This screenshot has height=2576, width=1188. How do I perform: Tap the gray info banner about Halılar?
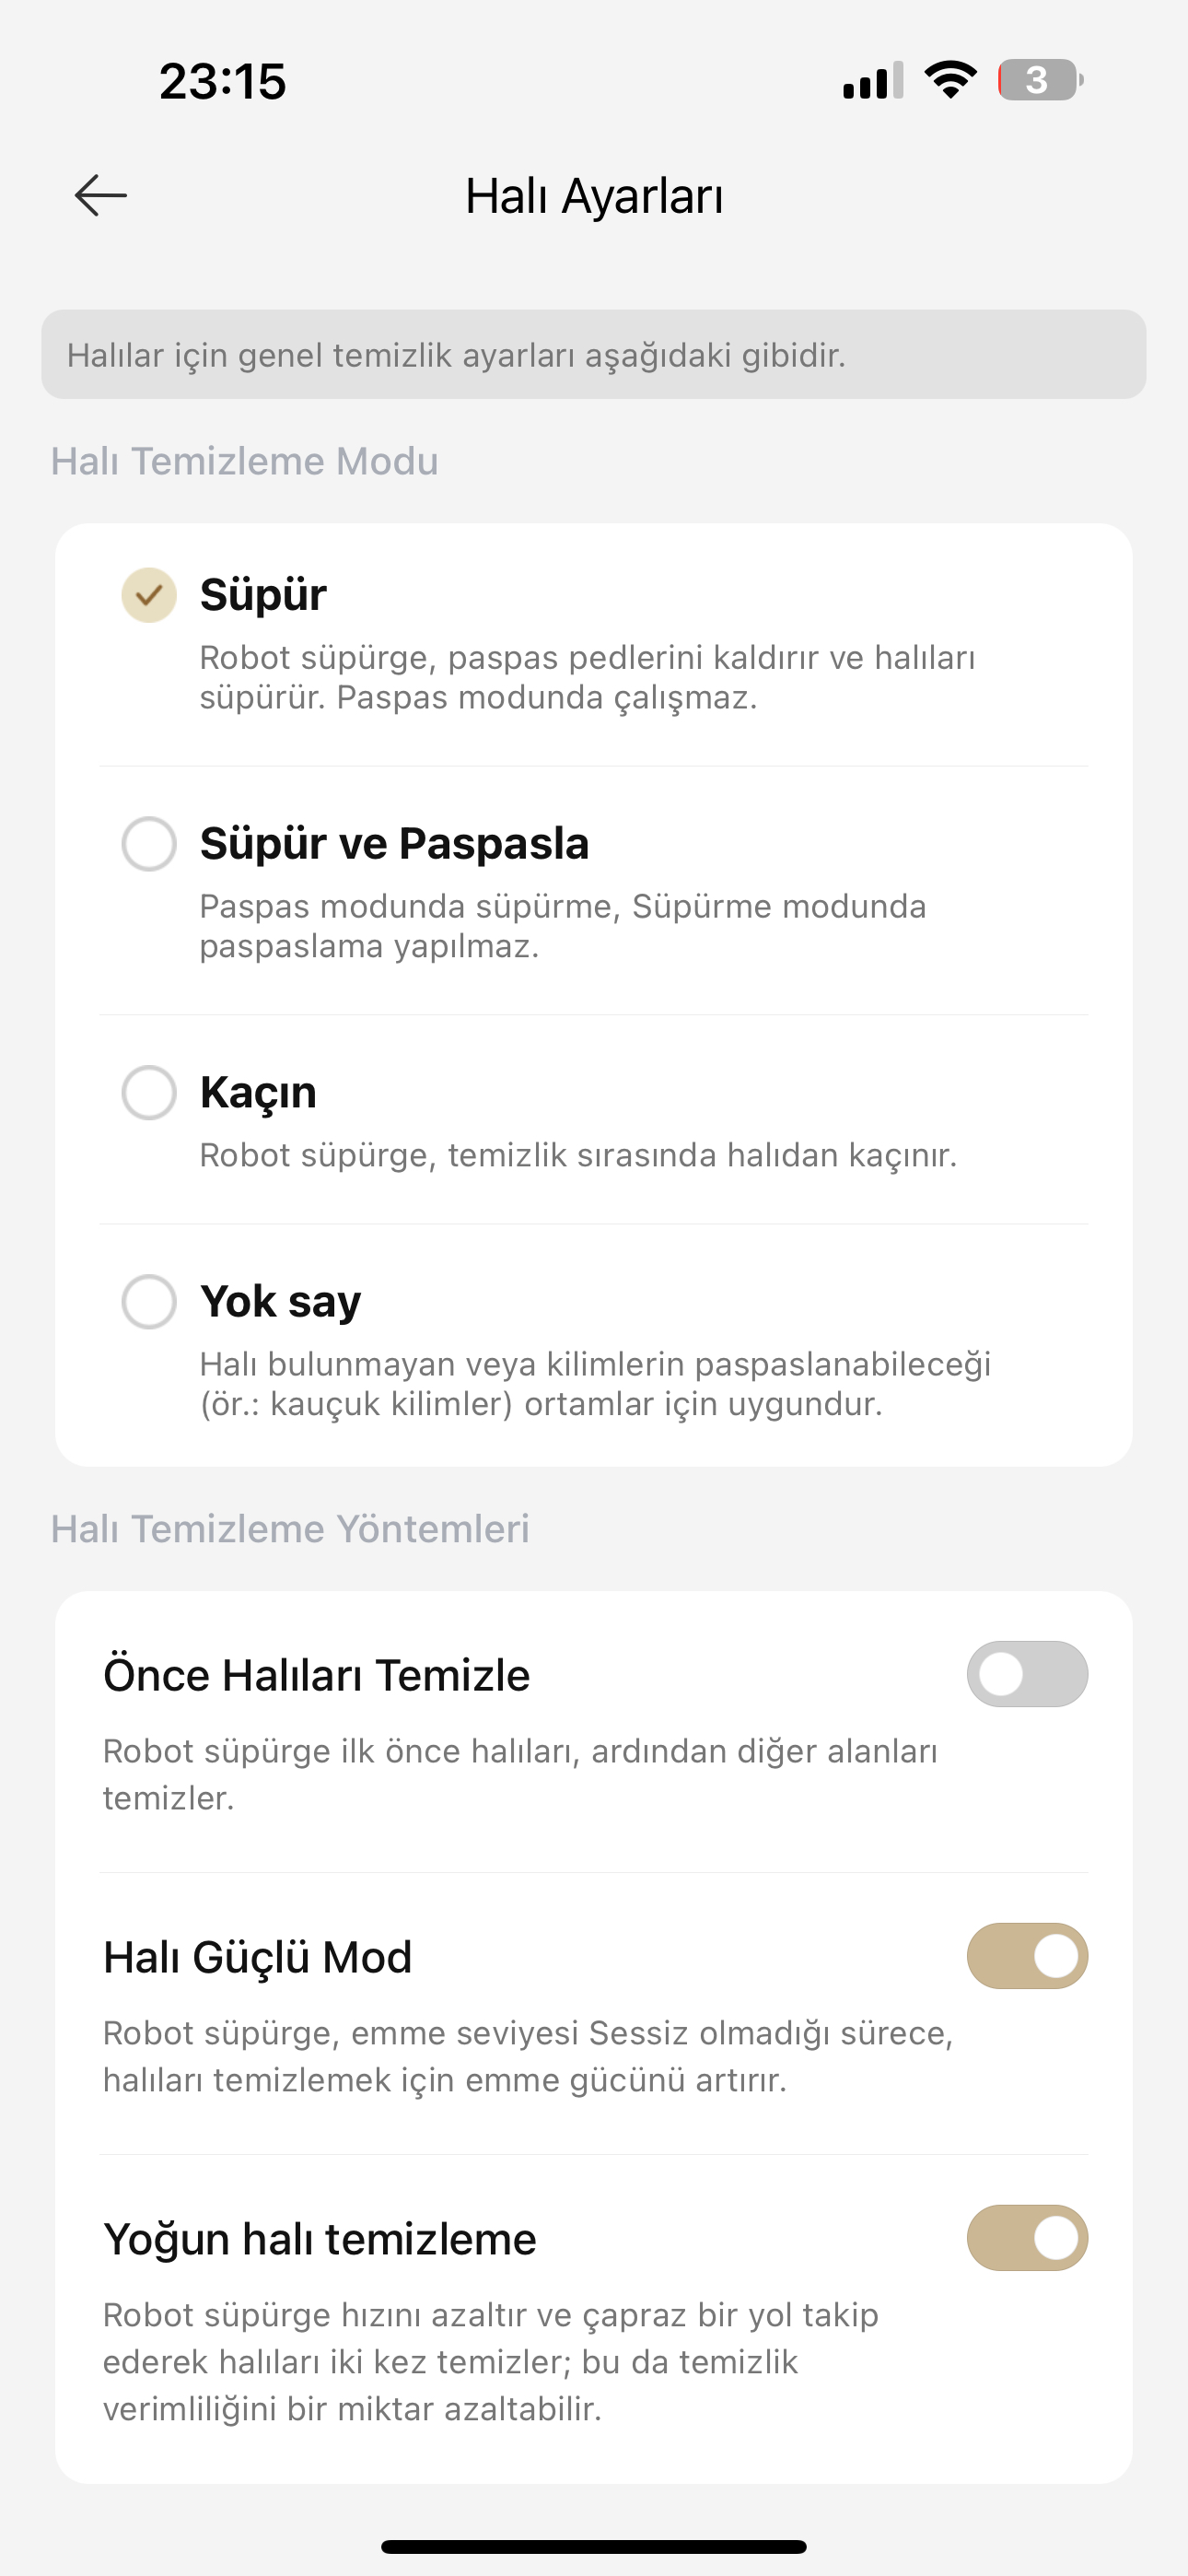point(594,355)
